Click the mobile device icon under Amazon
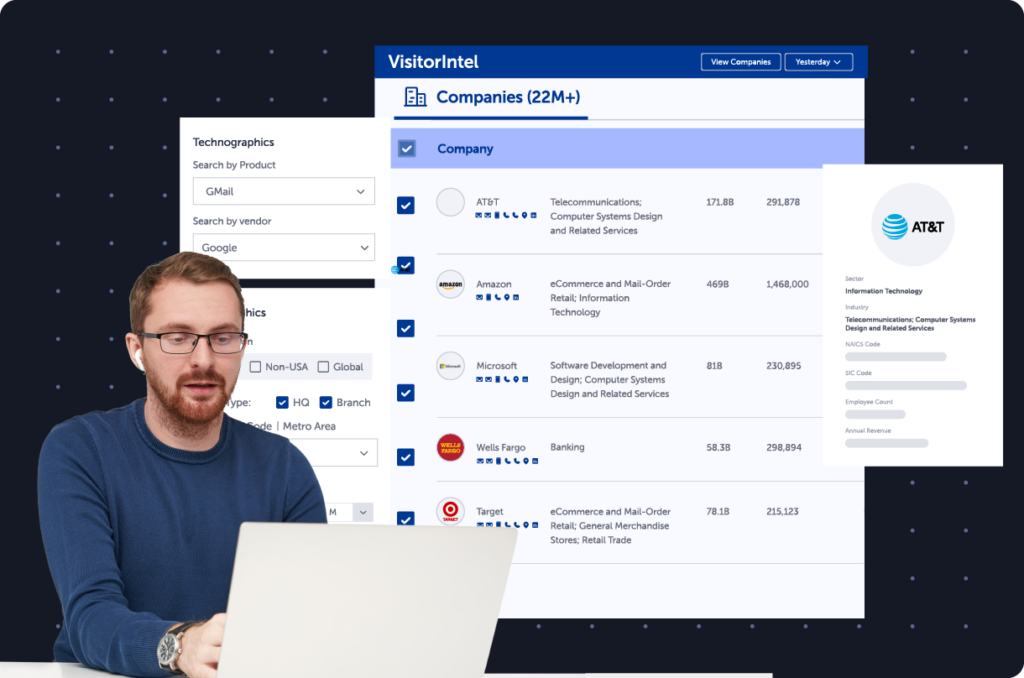The width and height of the screenshot is (1024, 678). [488, 297]
